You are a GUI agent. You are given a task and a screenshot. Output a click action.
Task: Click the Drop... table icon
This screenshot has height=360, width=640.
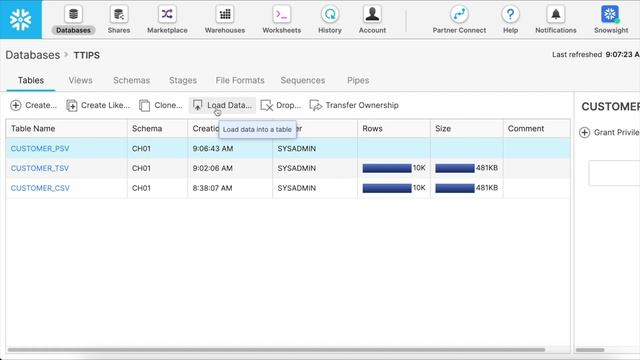[267, 105]
